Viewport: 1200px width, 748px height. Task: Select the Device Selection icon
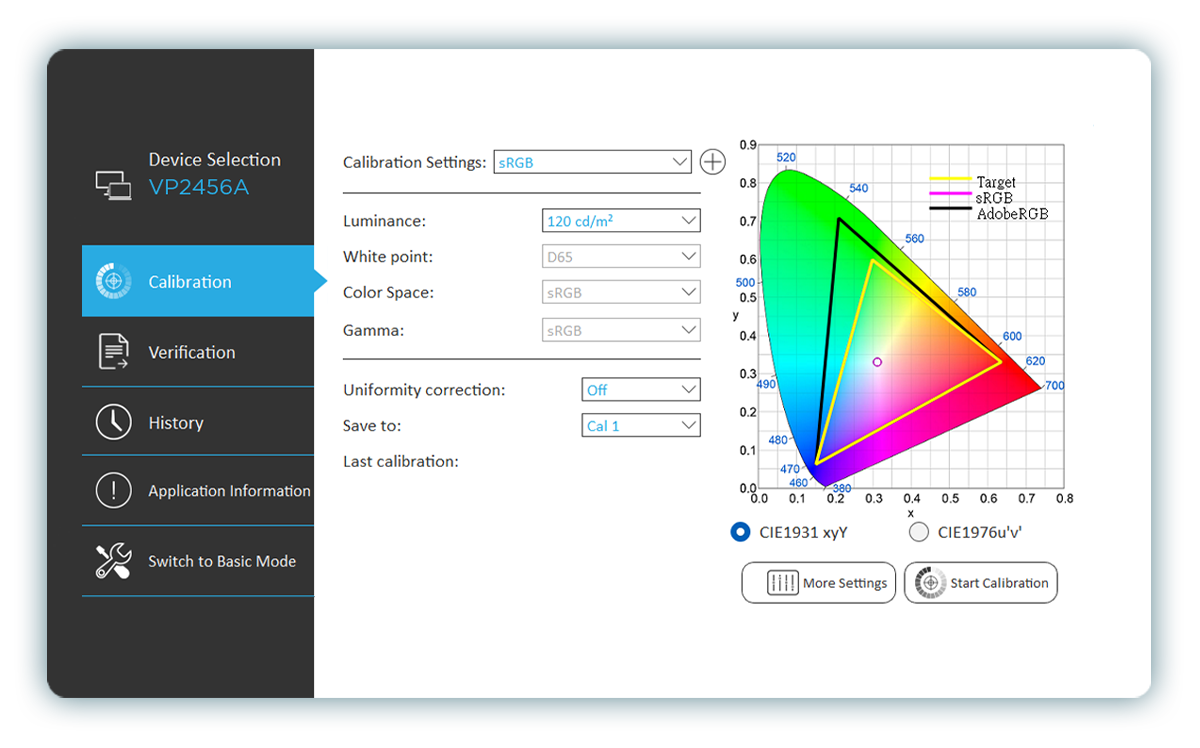[x=113, y=184]
